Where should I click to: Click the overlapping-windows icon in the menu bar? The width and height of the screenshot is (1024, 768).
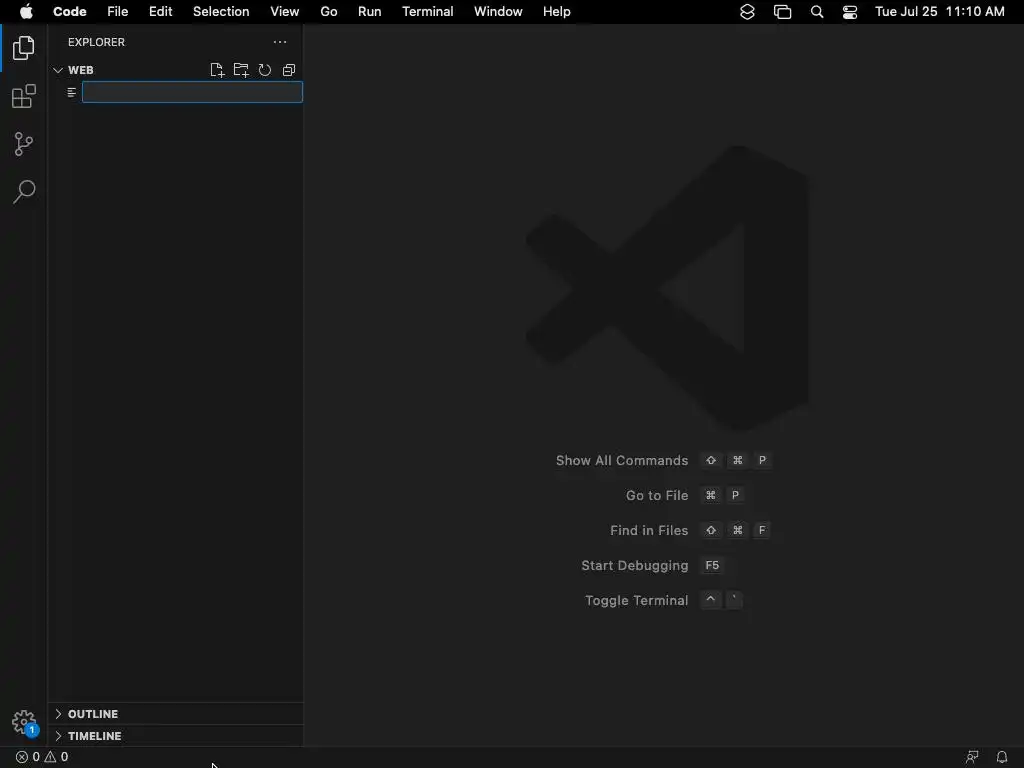click(782, 12)
